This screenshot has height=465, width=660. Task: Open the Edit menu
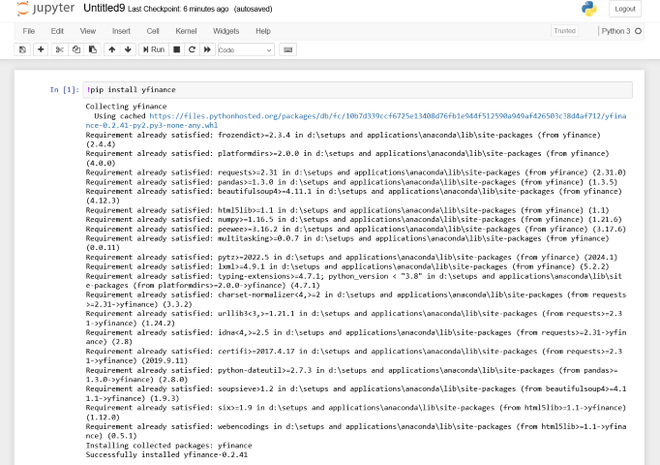[x=57, y=31]
